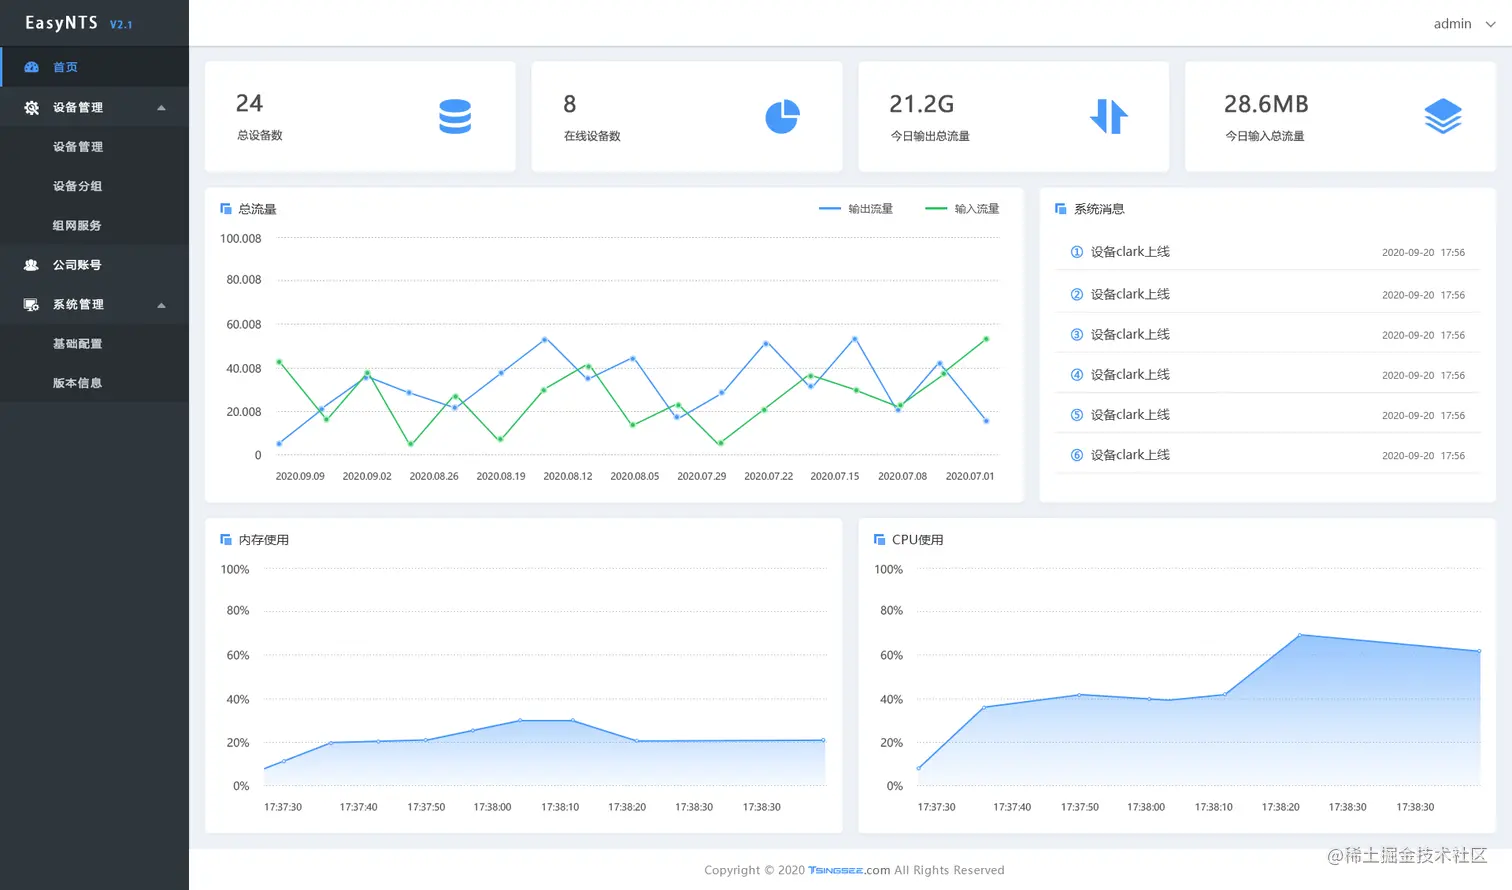Click the pie chart icon on 在线设备数 card
The image size is (1512, 890).
pos(782,116)
